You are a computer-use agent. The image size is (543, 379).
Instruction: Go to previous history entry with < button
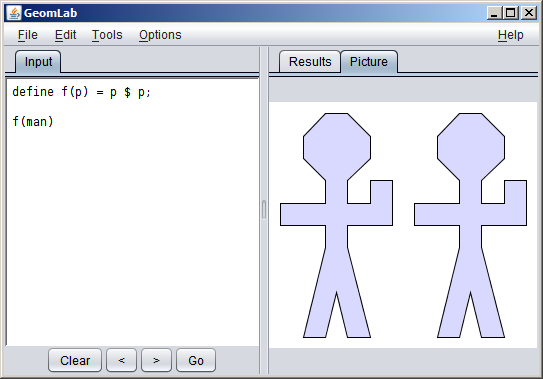pos(121,360)
